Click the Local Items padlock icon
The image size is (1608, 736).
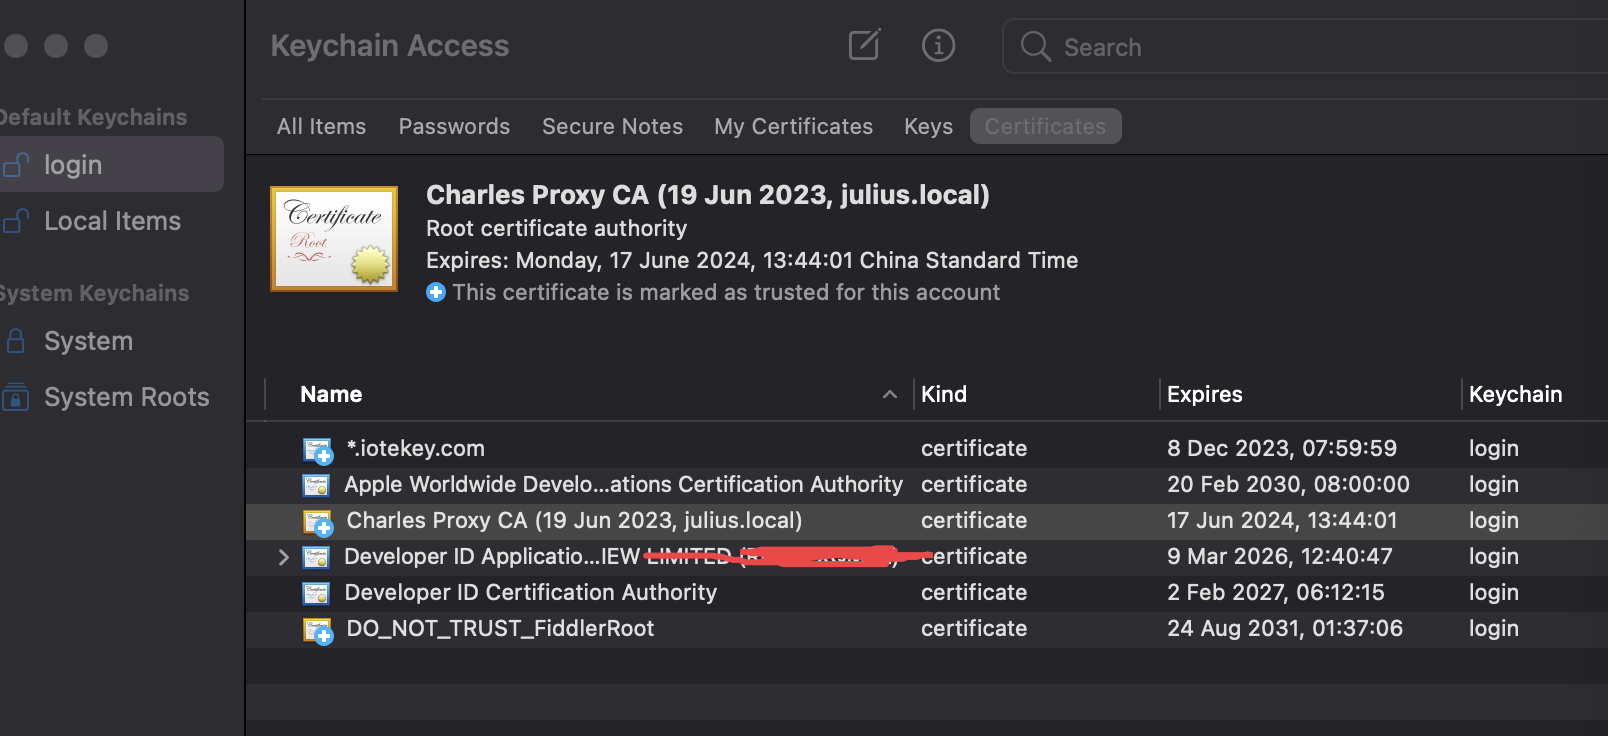pos(16,220)
